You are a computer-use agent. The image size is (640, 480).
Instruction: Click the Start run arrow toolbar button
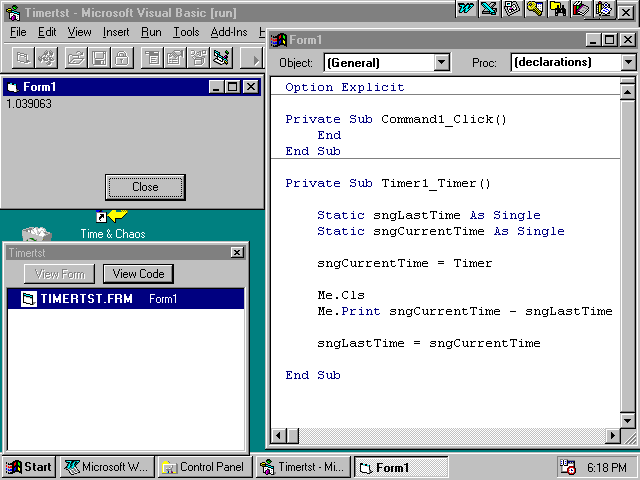pos(255,58)
